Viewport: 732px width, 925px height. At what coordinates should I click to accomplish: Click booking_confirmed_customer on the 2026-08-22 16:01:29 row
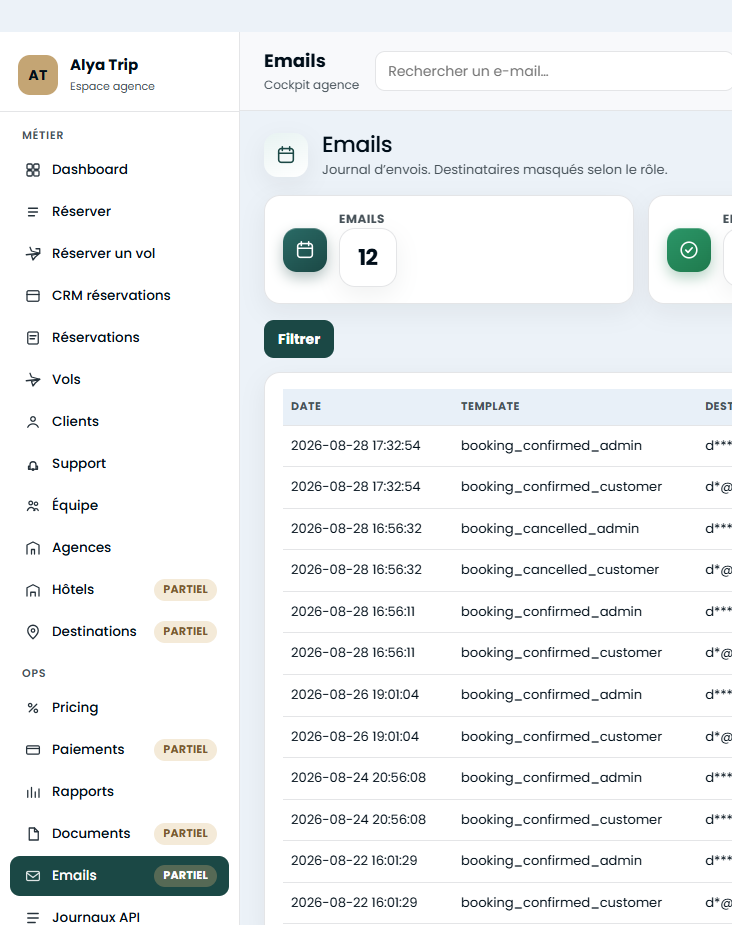[561, 903]
